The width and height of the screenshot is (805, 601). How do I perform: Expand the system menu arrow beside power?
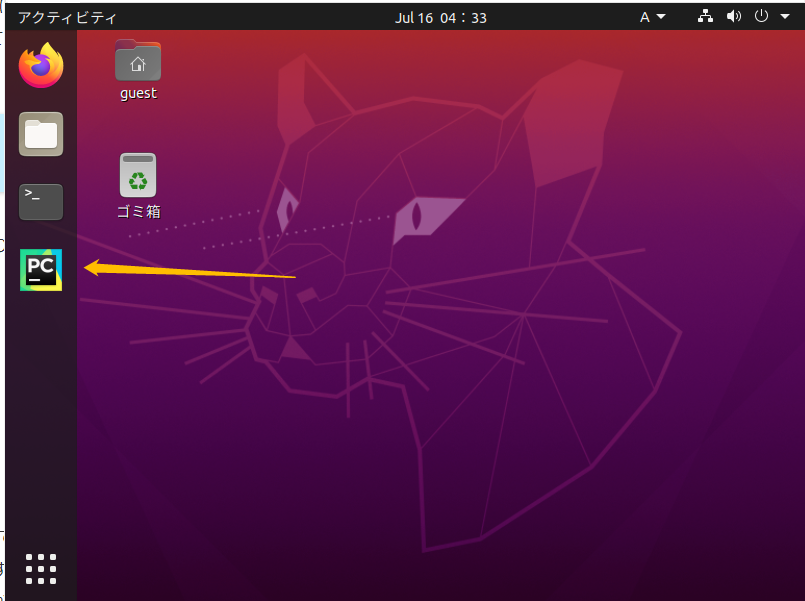(781, 17)
